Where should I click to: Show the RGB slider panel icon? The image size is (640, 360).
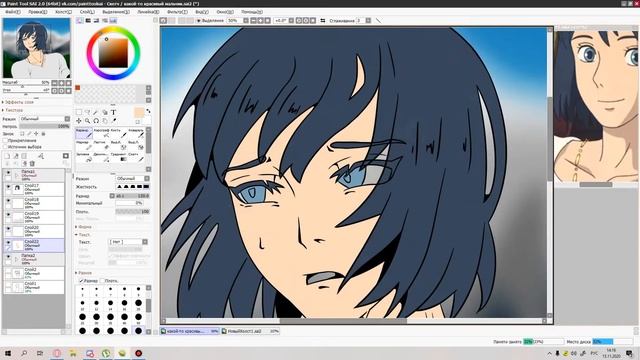[88, 20]
